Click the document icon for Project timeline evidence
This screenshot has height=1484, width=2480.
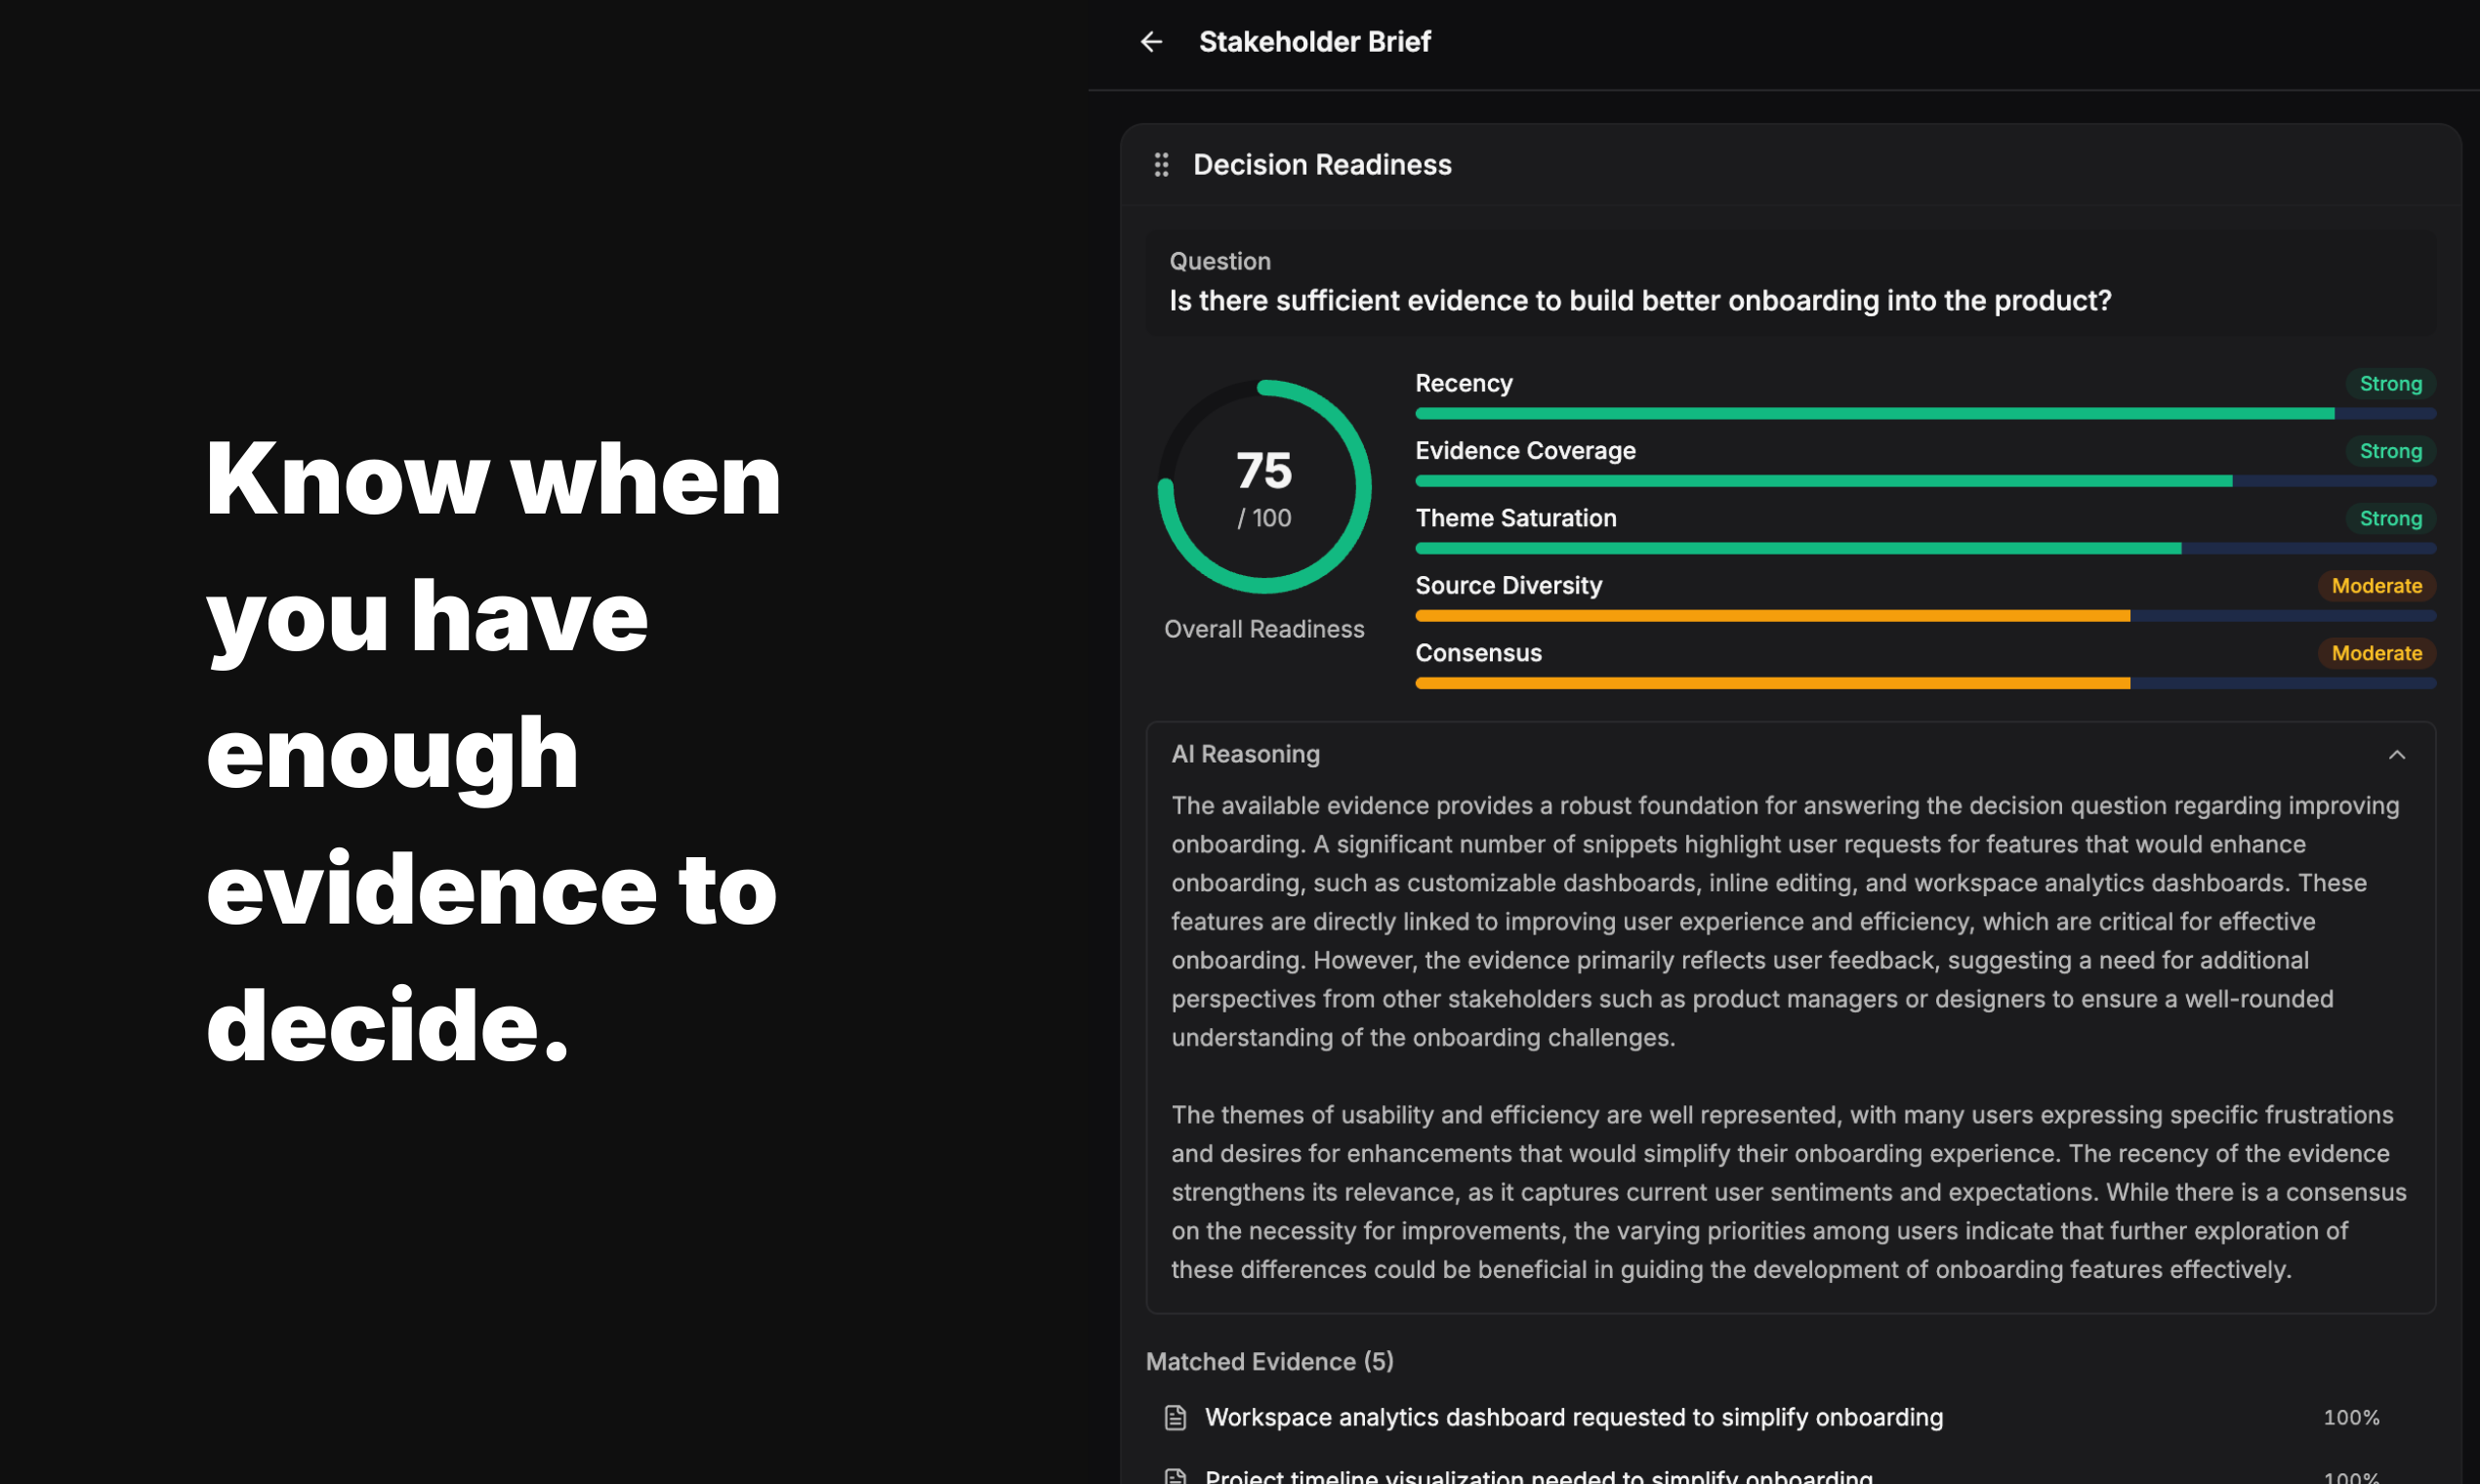point(1175,1476)
